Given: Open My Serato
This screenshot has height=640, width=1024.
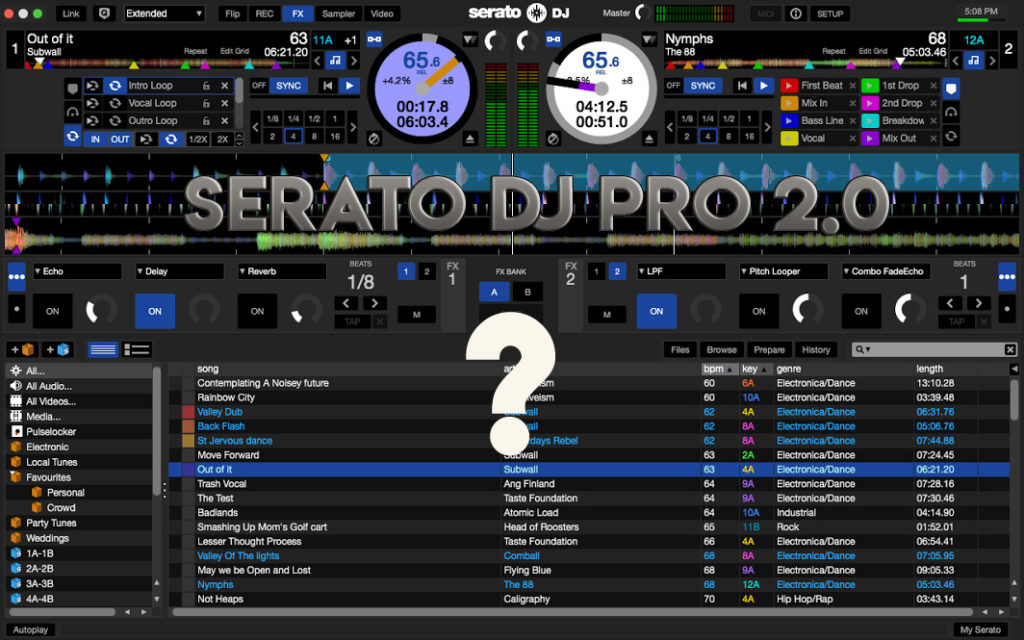Looking at the screenshot, I should point(980,630).
